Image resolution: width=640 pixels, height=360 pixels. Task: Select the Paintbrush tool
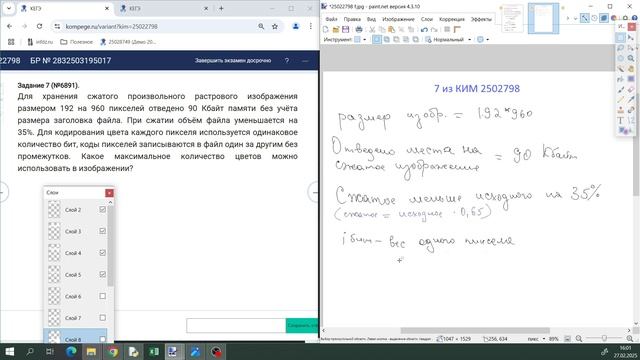[x=620, y=89]
